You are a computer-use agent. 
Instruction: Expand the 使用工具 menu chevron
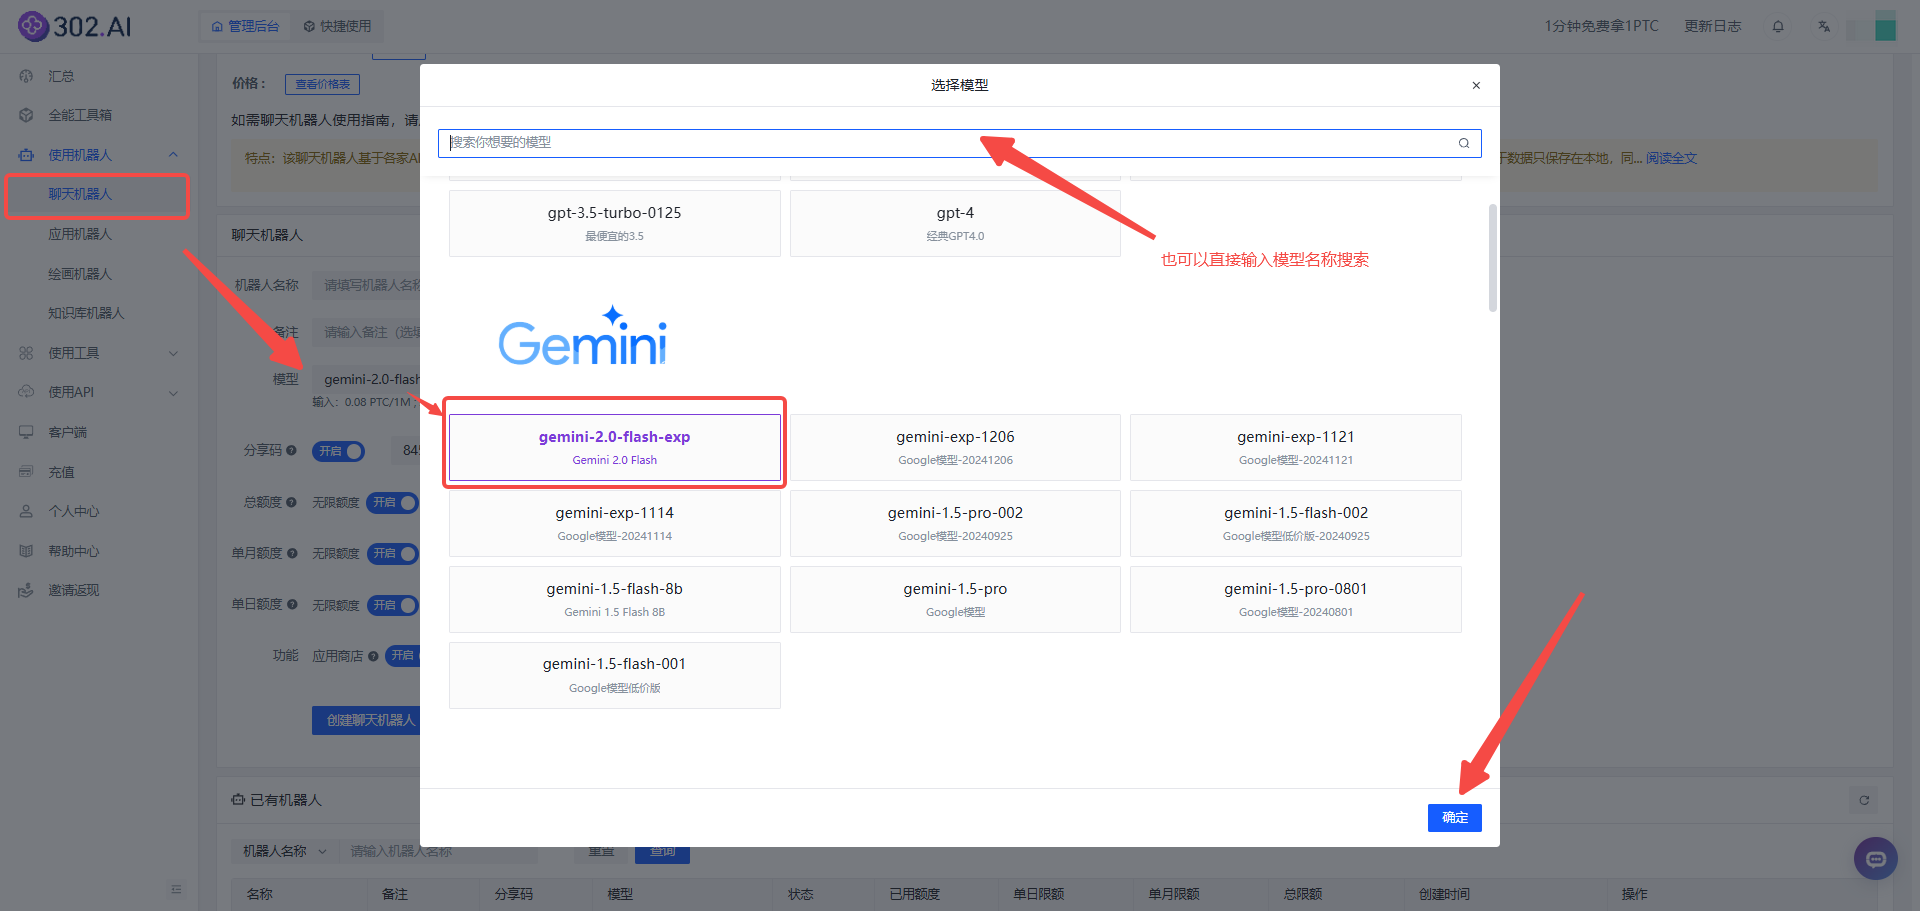tap(173, 353)
